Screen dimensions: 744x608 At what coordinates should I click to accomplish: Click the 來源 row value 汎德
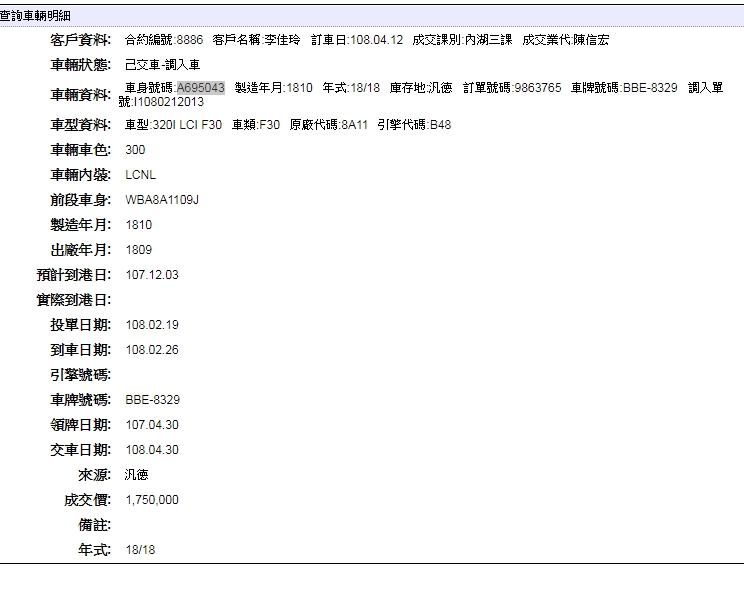pos(137,475)
